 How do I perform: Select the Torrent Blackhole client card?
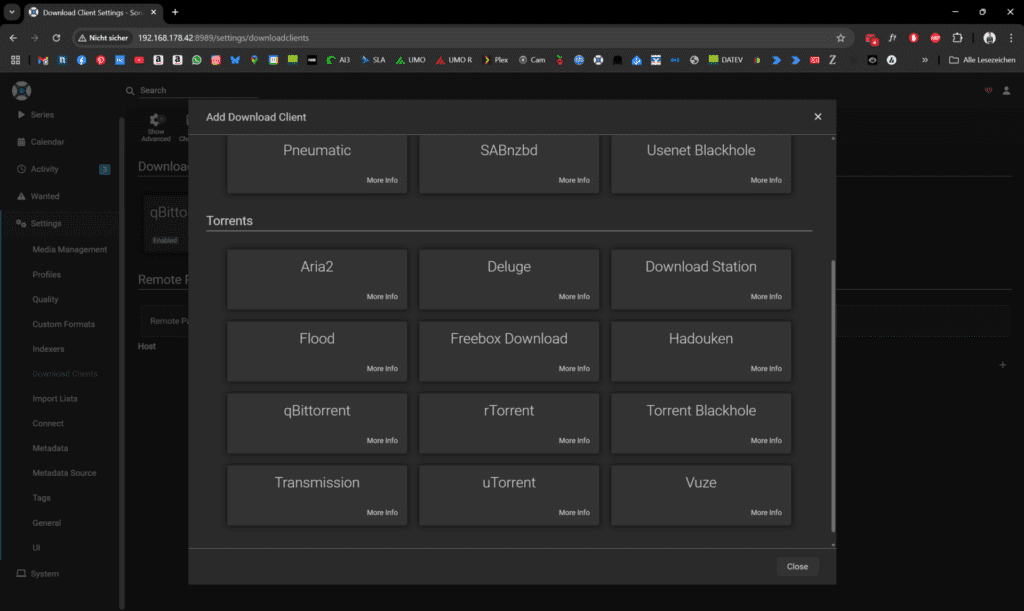(701, 422)
